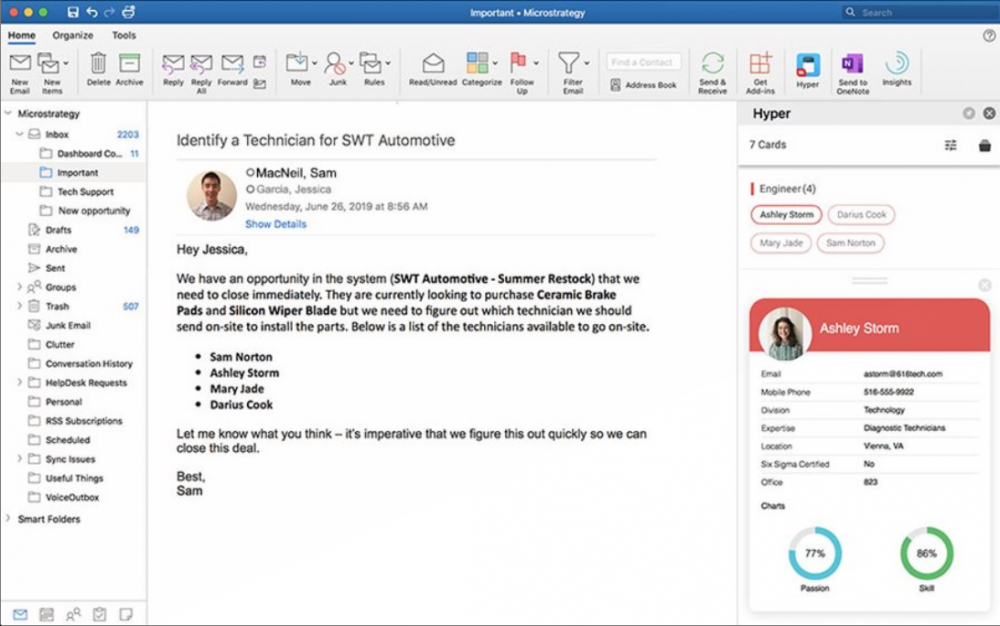
Task: Expand the Trash folder
Action: pyautogui.click(x=19, y=306)
